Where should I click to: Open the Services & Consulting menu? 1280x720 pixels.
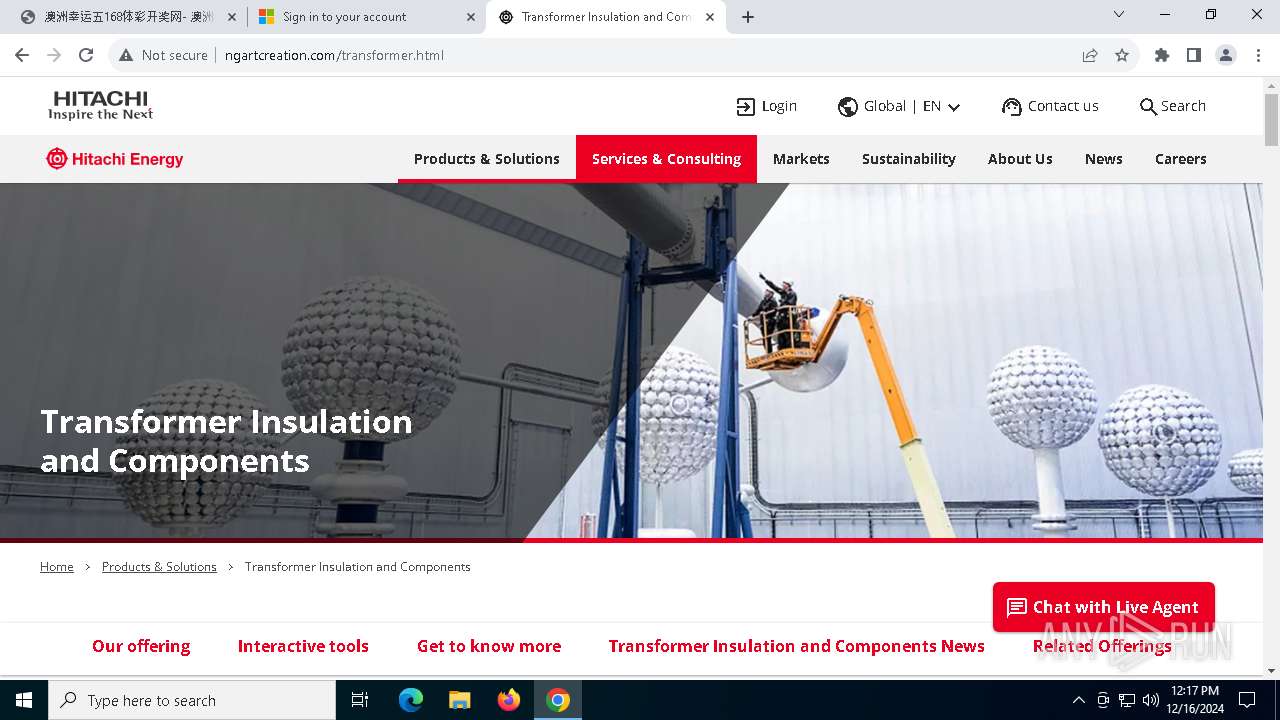point(666,159)
